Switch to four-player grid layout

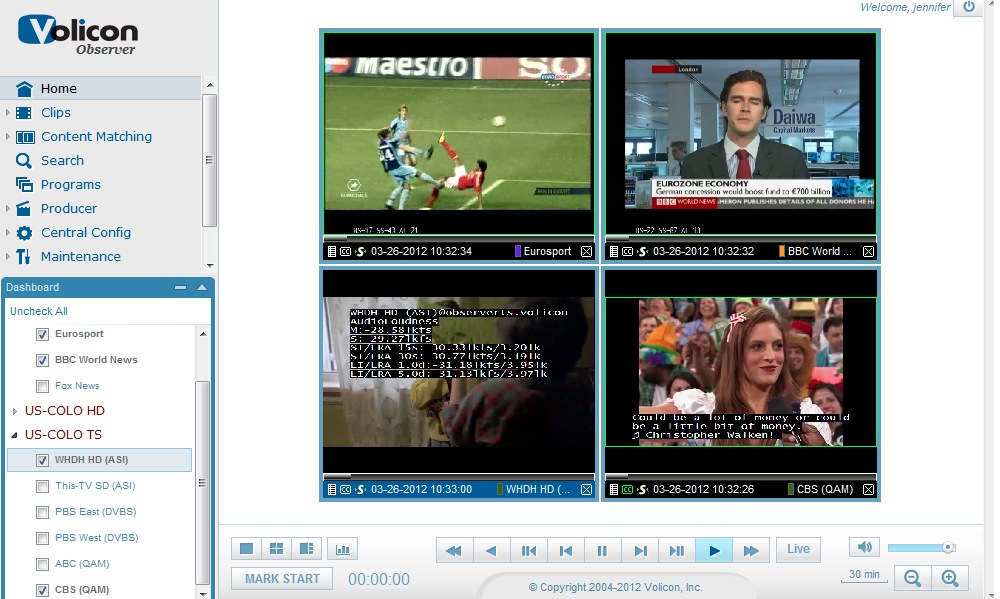[276, 549]
